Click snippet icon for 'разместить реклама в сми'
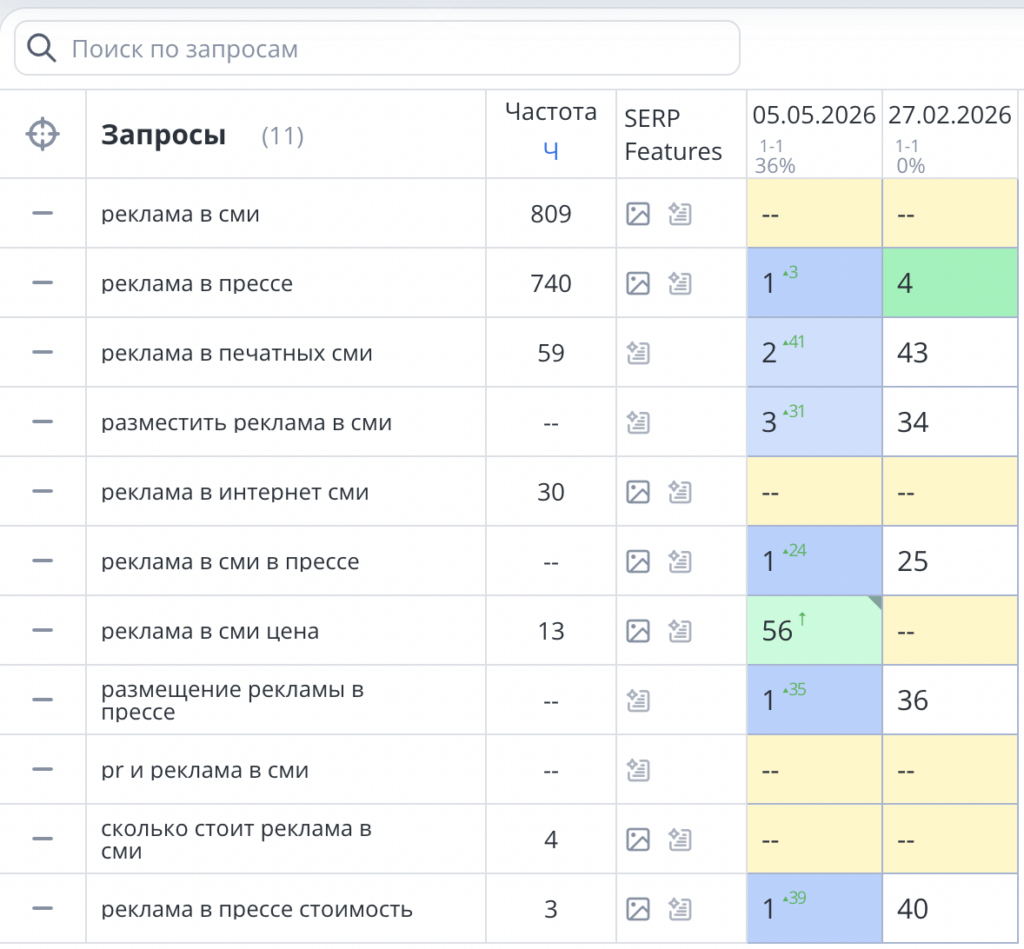This screenshot has width=1024, height=949. [x=638, y=423]
